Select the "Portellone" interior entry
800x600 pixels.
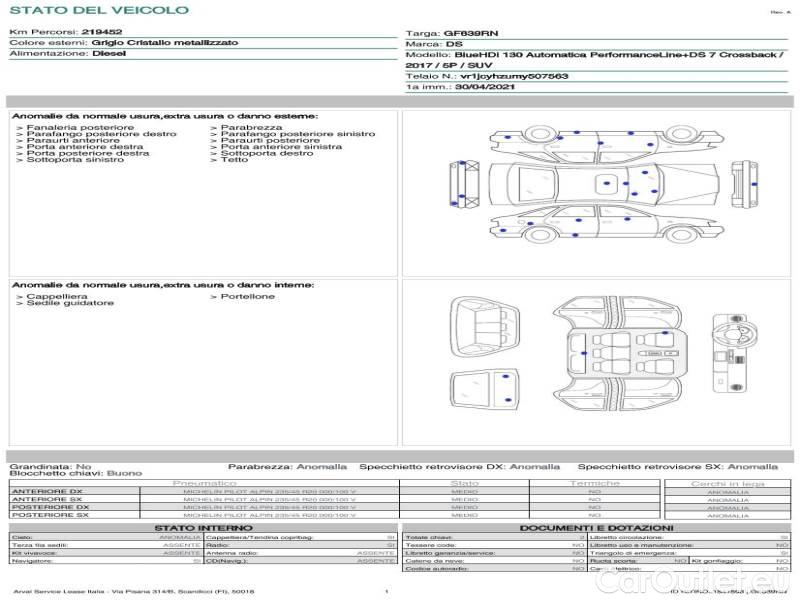248,296
